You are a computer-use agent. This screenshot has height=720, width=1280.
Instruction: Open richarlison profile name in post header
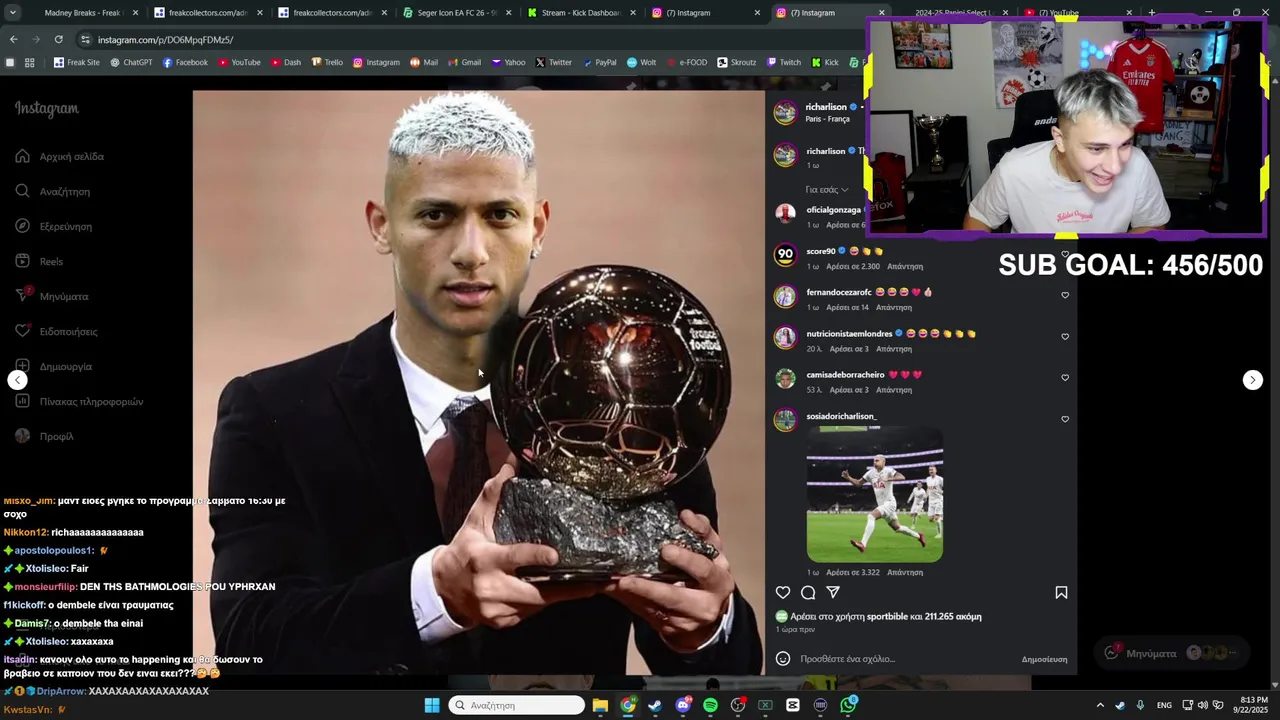pyautogui.click(x=826, y=107)
